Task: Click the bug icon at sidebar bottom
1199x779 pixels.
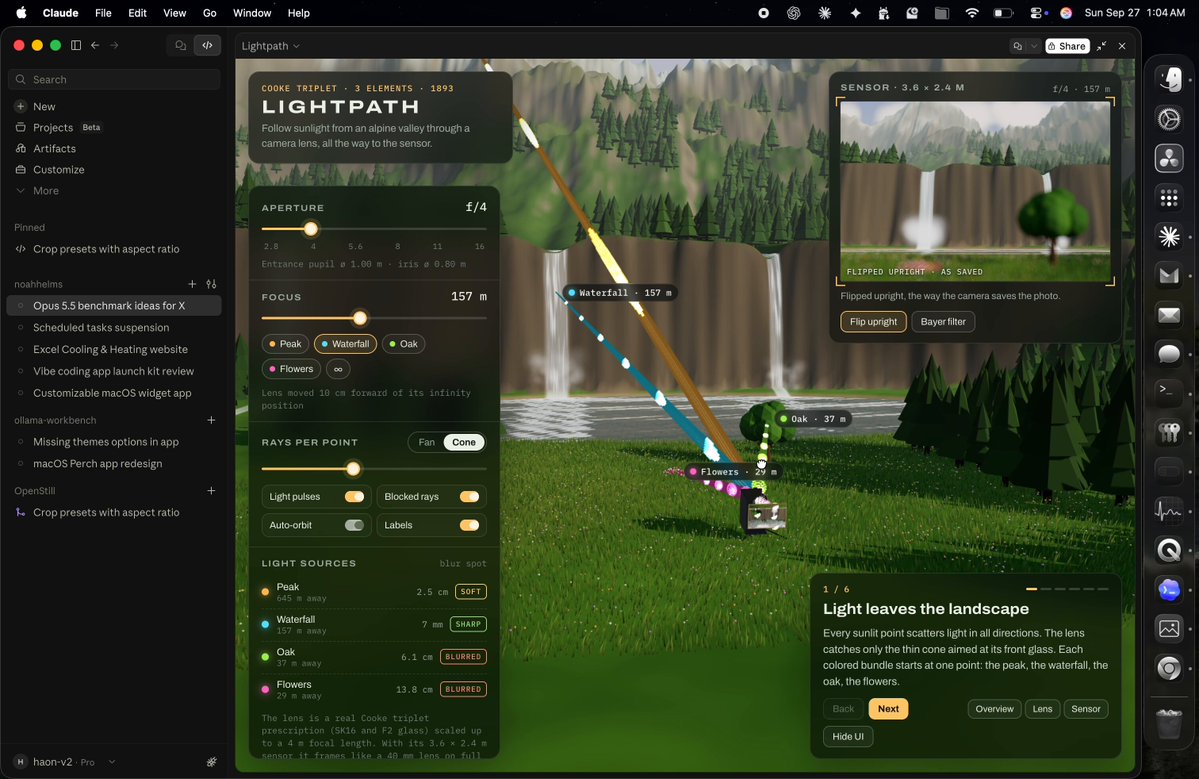Action: [x=211, y=761]
